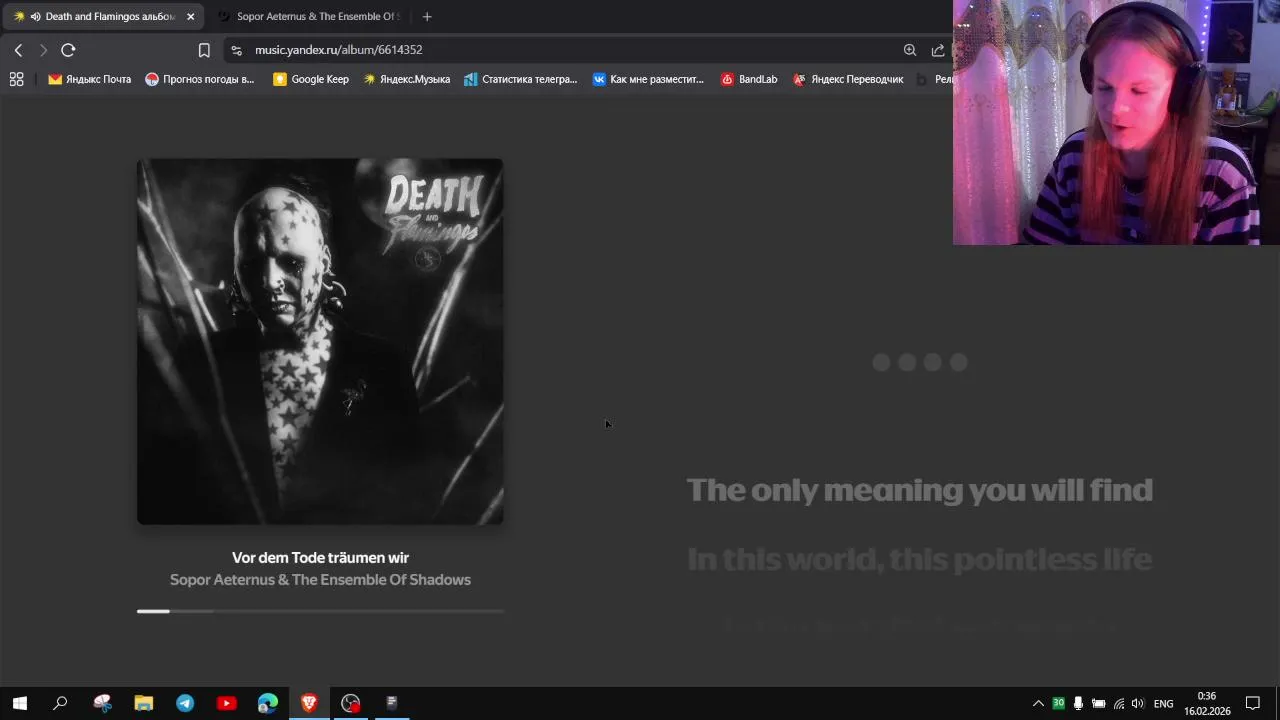Open the Windows Start menu
The width and height of the screenshot is (1280, 720).
click(x=19, y=703)
